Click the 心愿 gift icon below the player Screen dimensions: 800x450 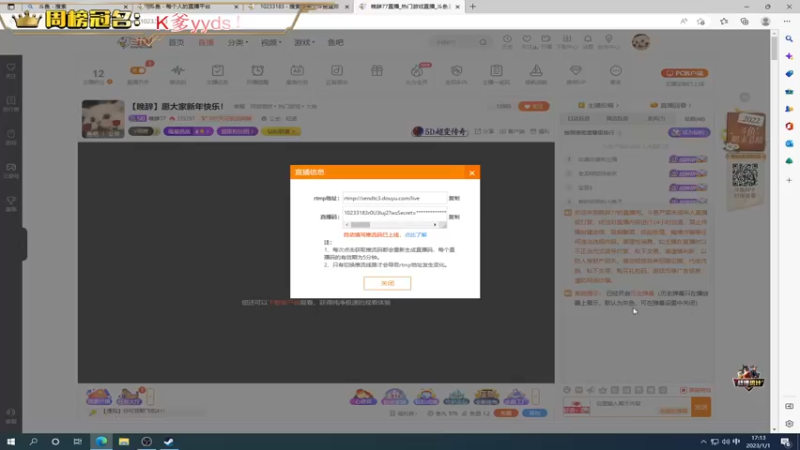tap(363, 397)
